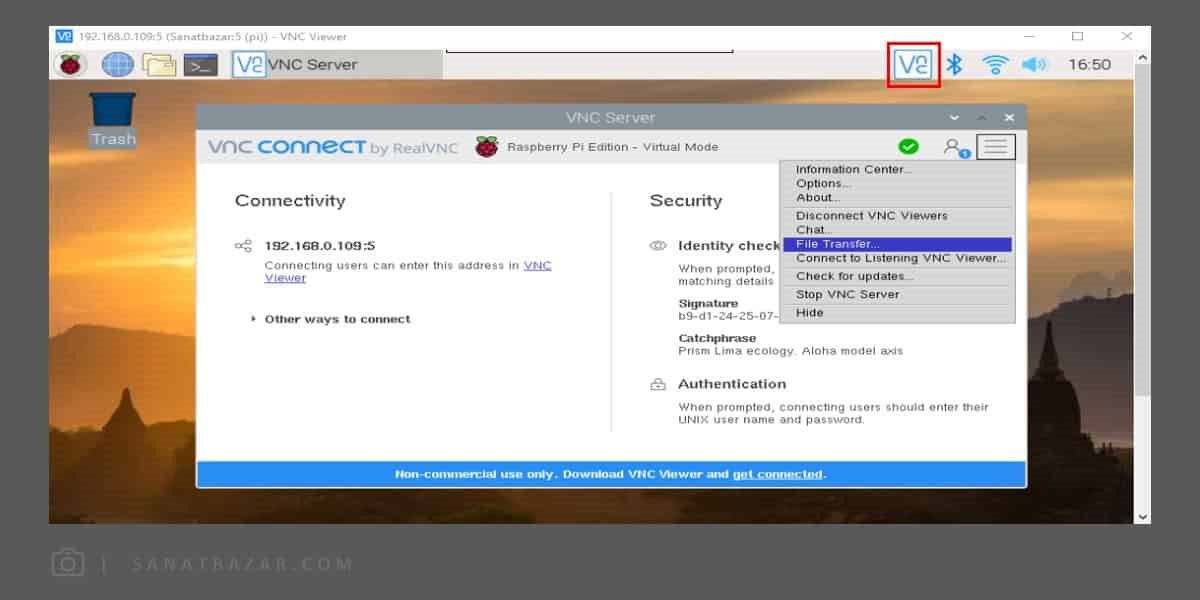Select About... from the menu
Screen dimensions: 1200x600
[897, 198]
